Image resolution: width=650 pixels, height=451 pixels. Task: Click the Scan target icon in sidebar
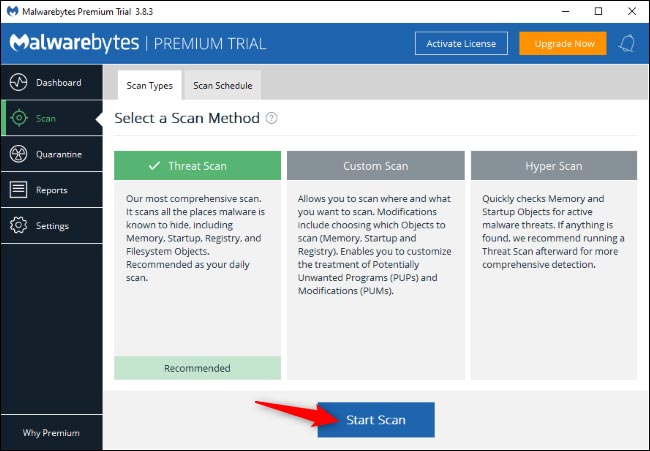[19, 118]
